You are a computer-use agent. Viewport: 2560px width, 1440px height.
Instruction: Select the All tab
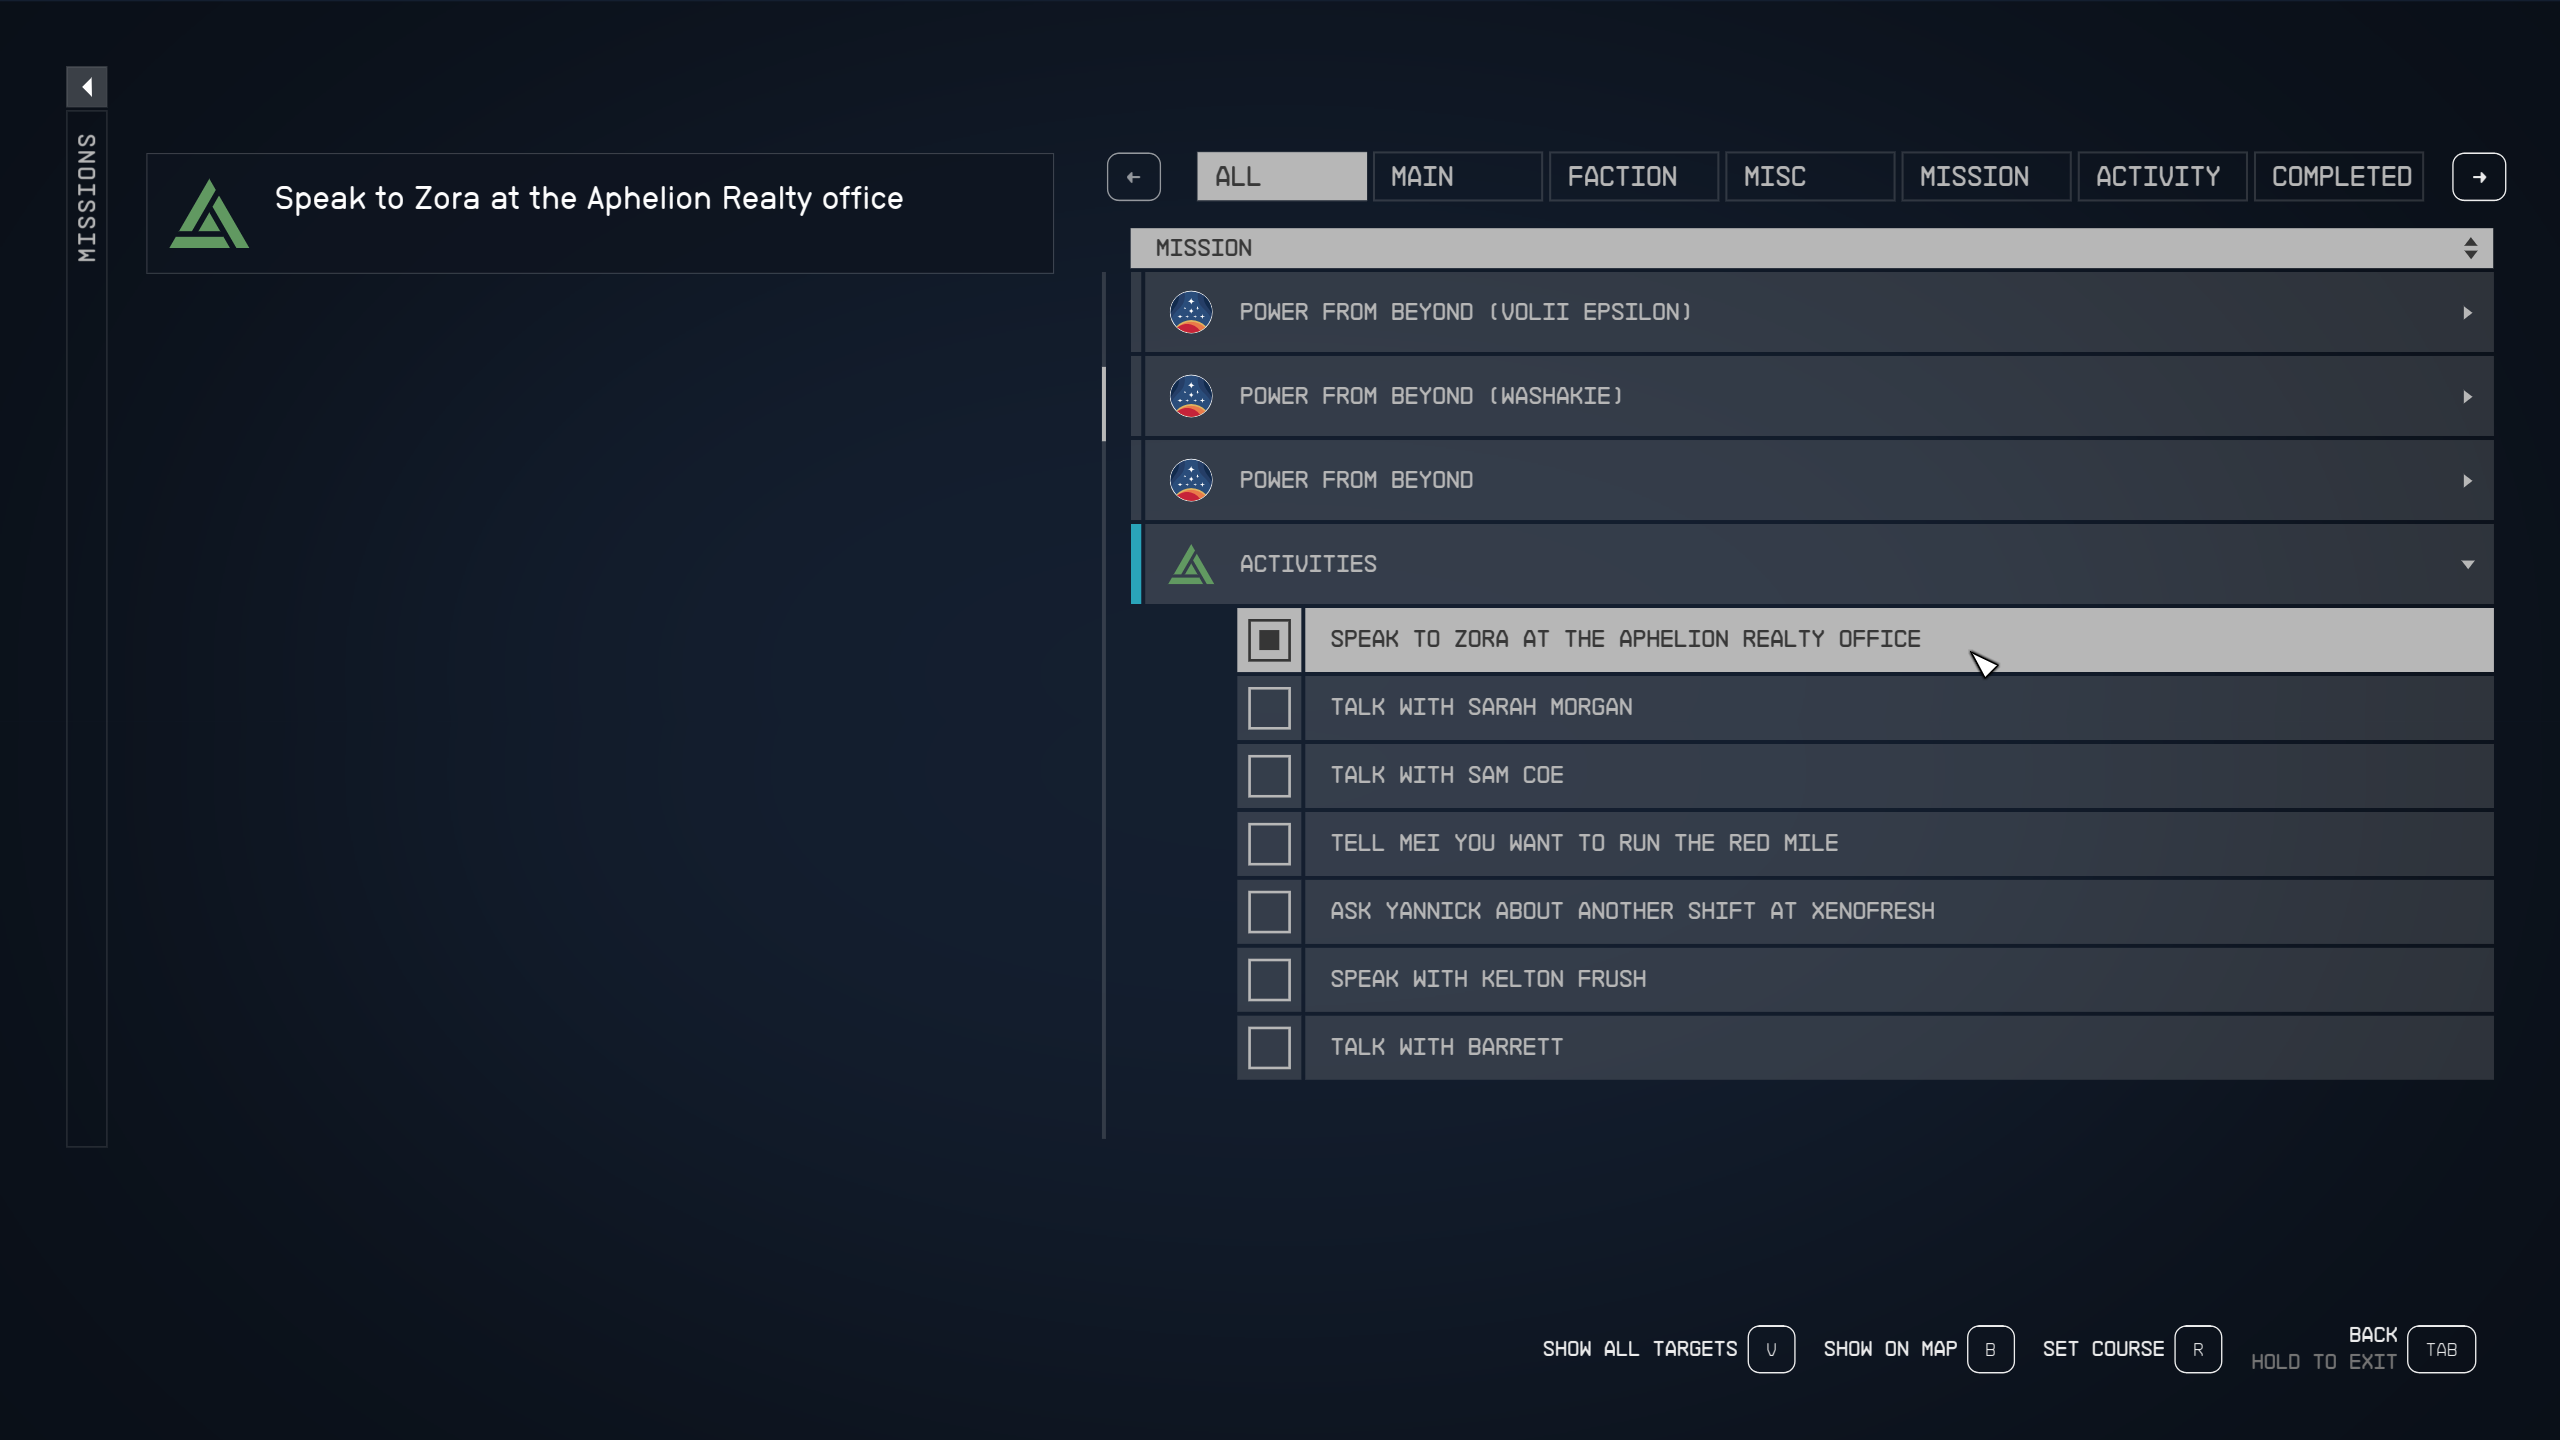[1281, 177]
